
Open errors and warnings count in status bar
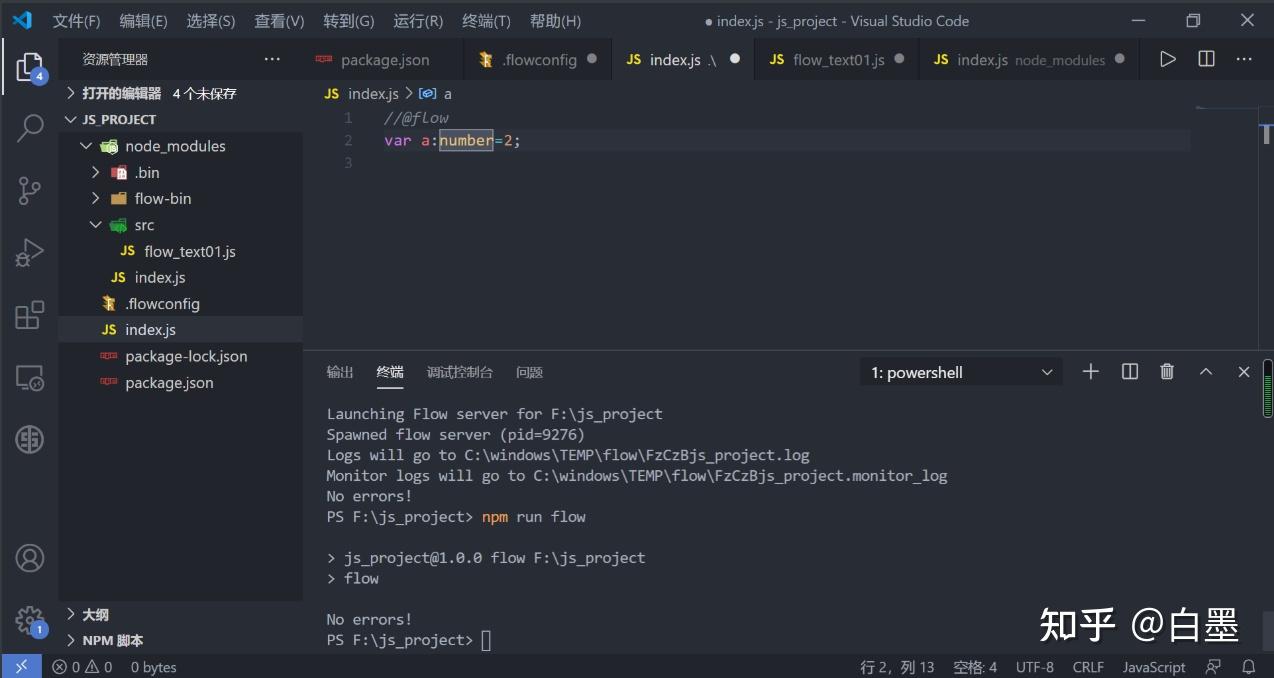(82, 667)
